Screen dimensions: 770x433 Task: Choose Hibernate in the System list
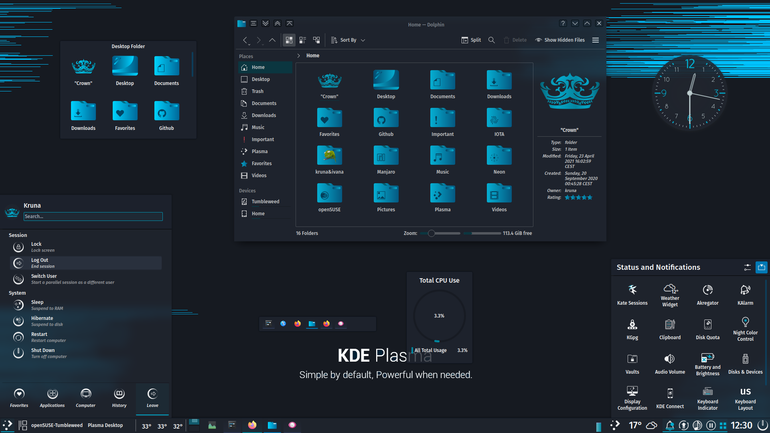[86, 321]
